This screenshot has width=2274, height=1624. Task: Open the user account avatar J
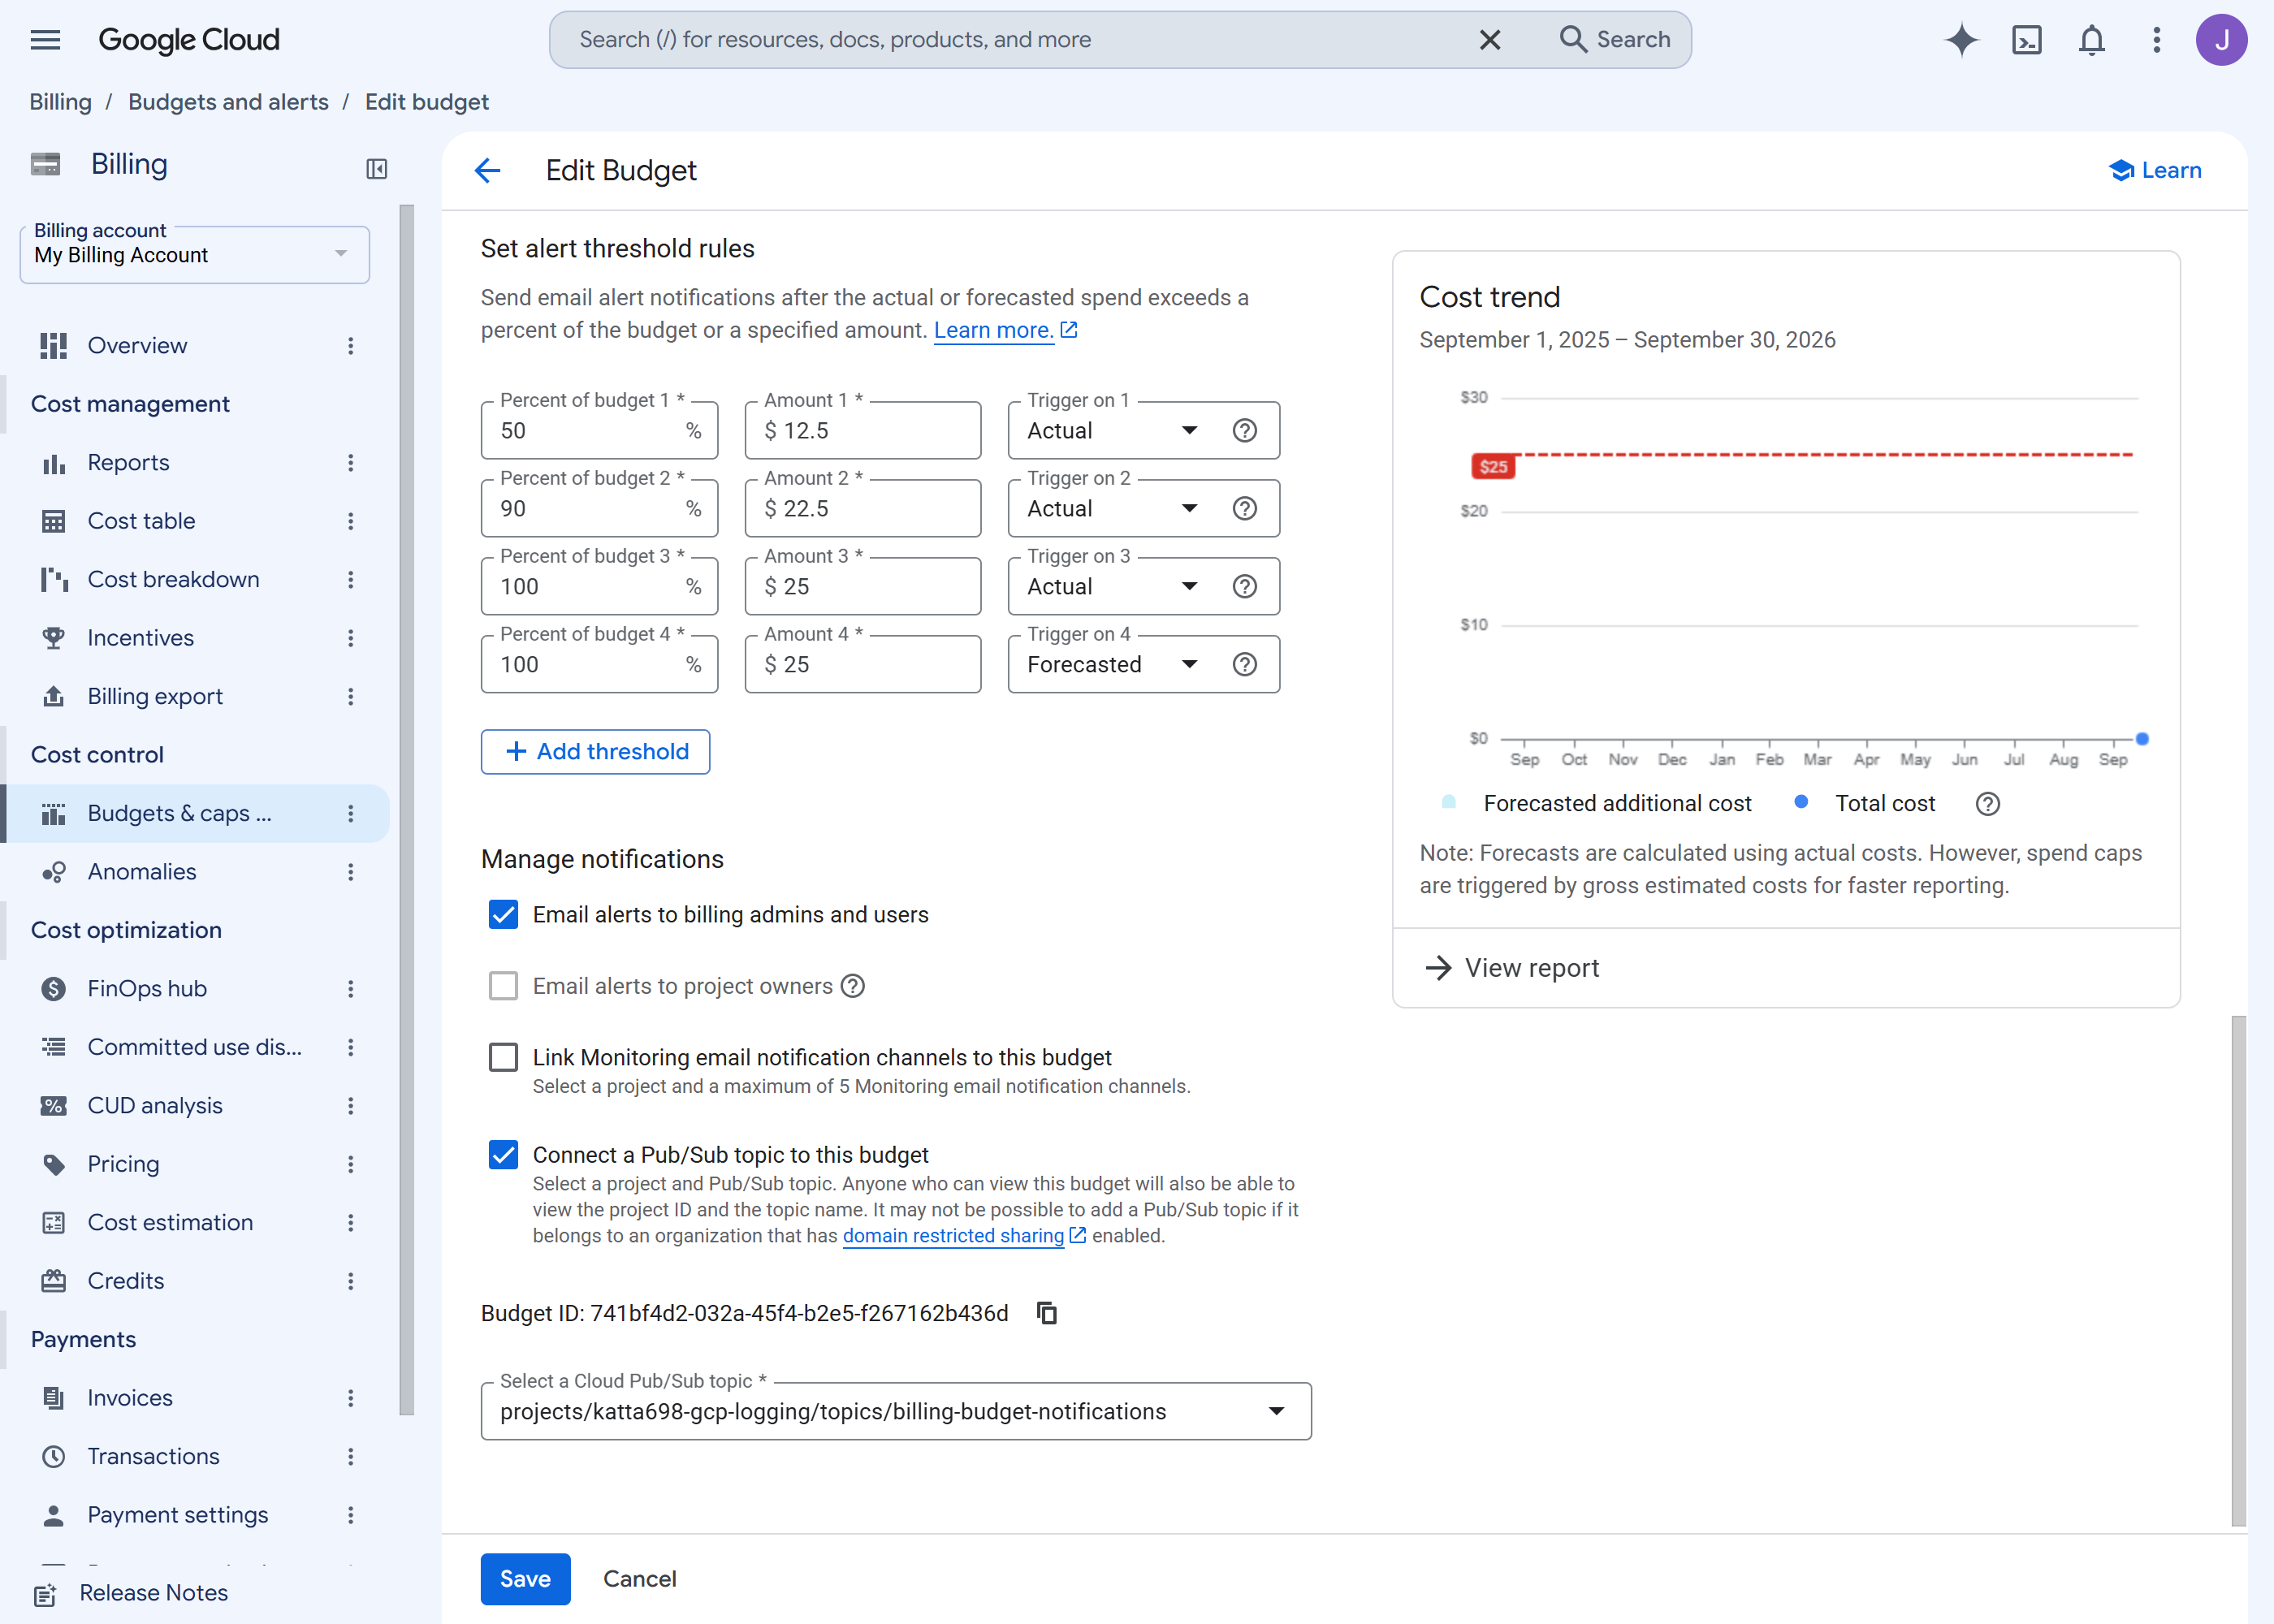pyautogui.click(x=2221, y=40)
